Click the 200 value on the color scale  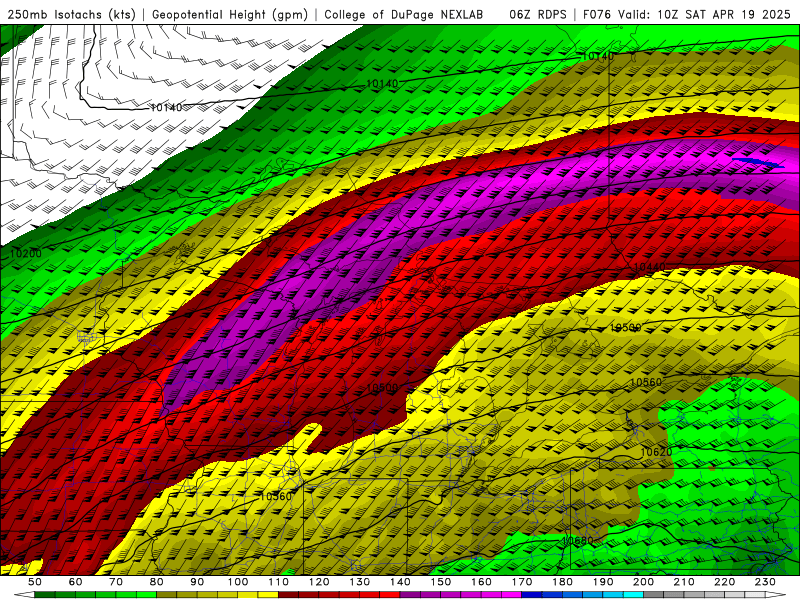643,582
